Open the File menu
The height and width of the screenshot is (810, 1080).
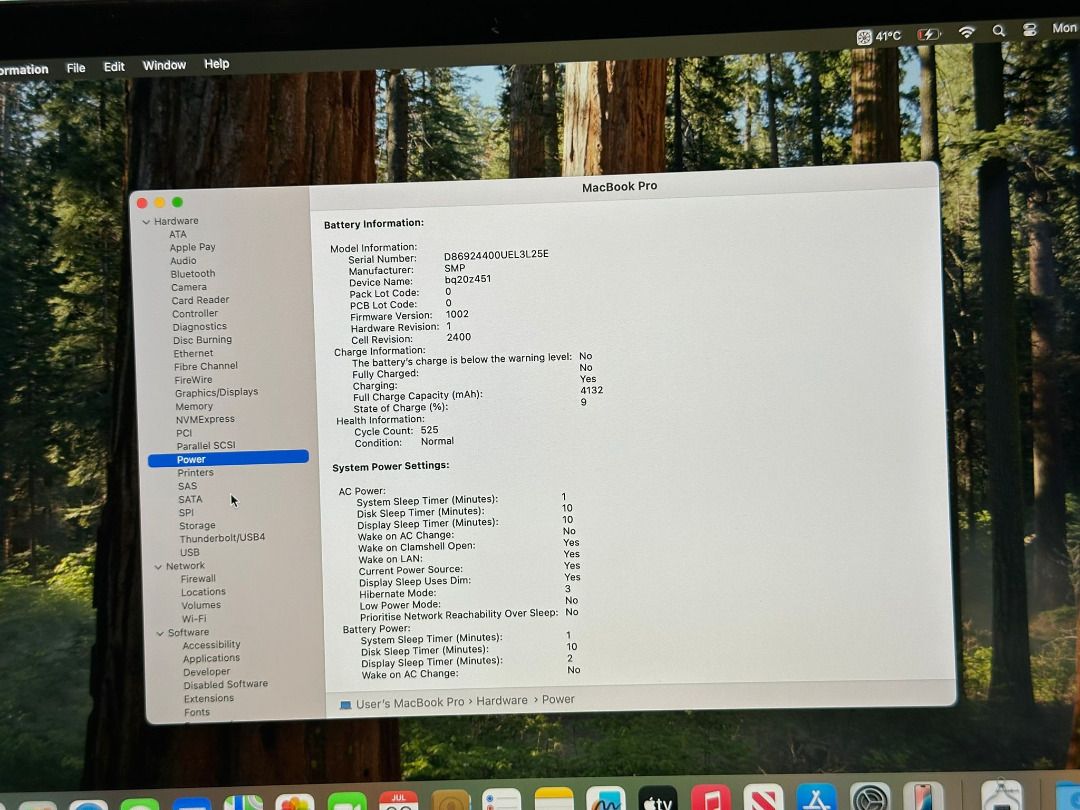pyautogui.click(x=76, y=68)
